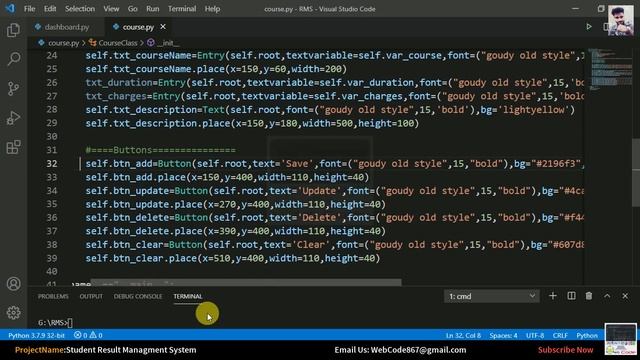Open the terminal selector dropdown '1: cmd'
The width and height of the screenshot is (640, 360).
(x=491, y=296)
